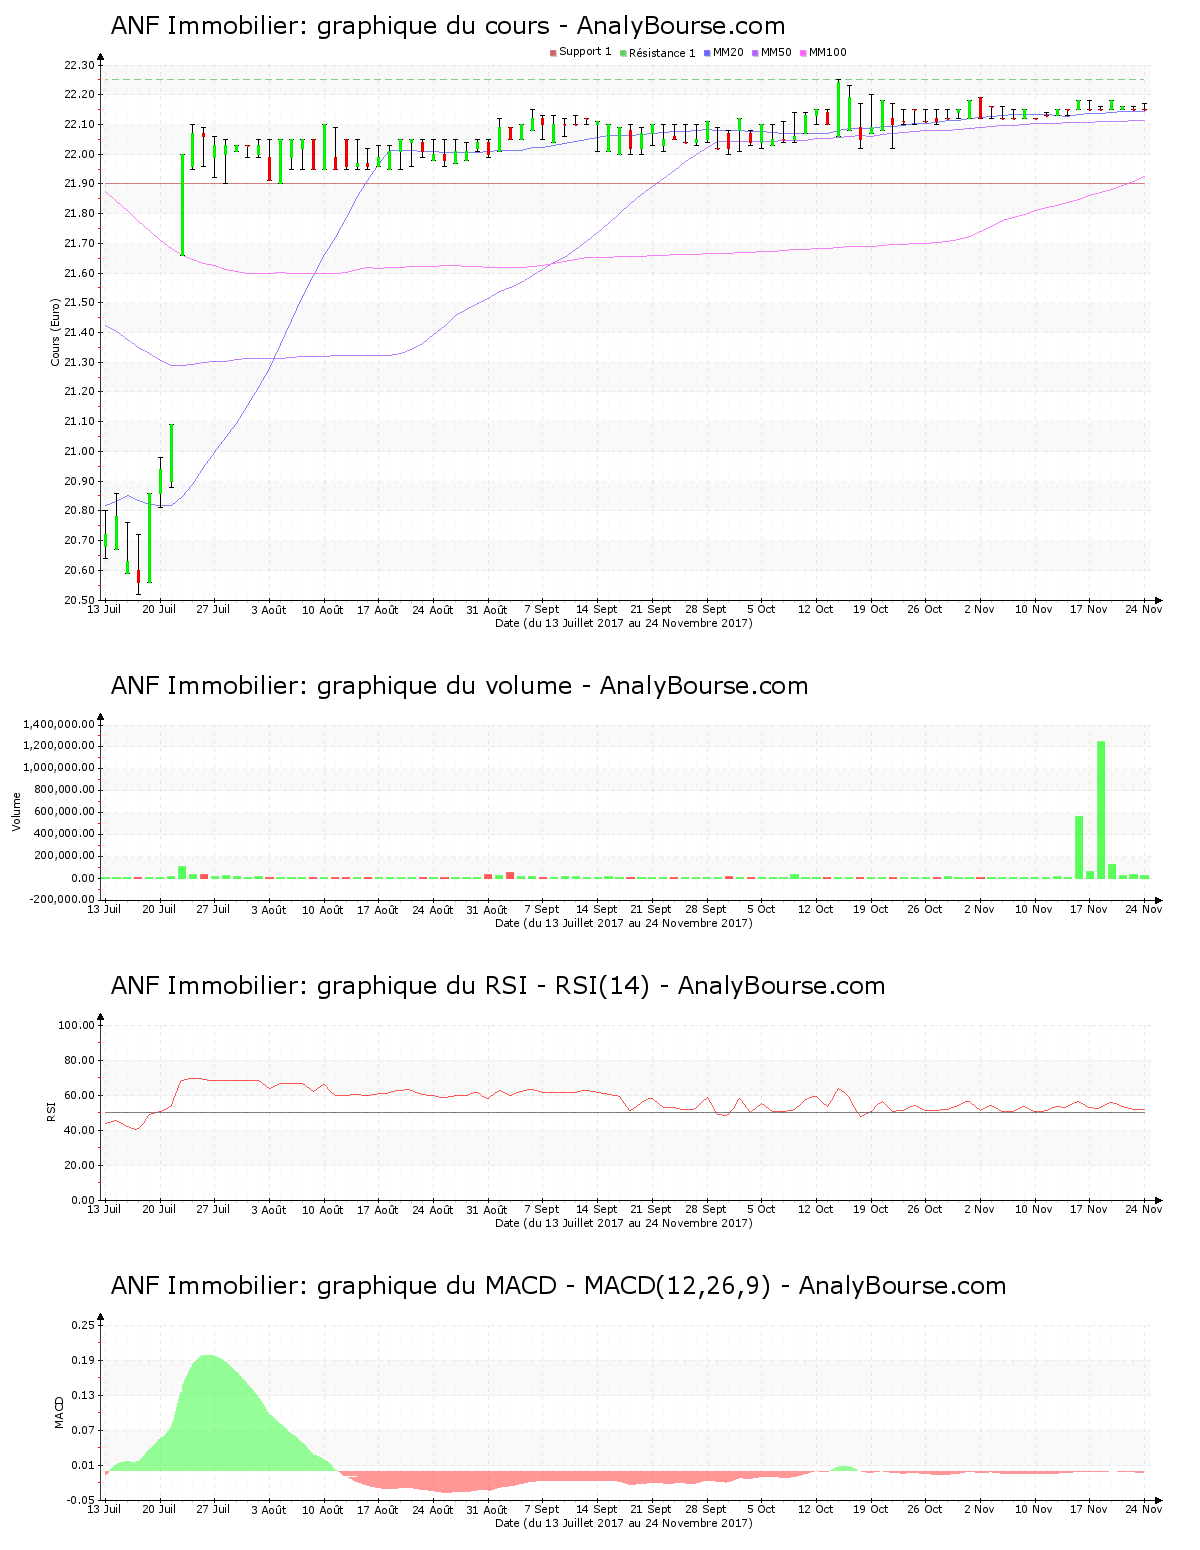The image size is (1200, 1550).
Task: Click the 21.00 value on price axis
Action: tap(78, 451)
